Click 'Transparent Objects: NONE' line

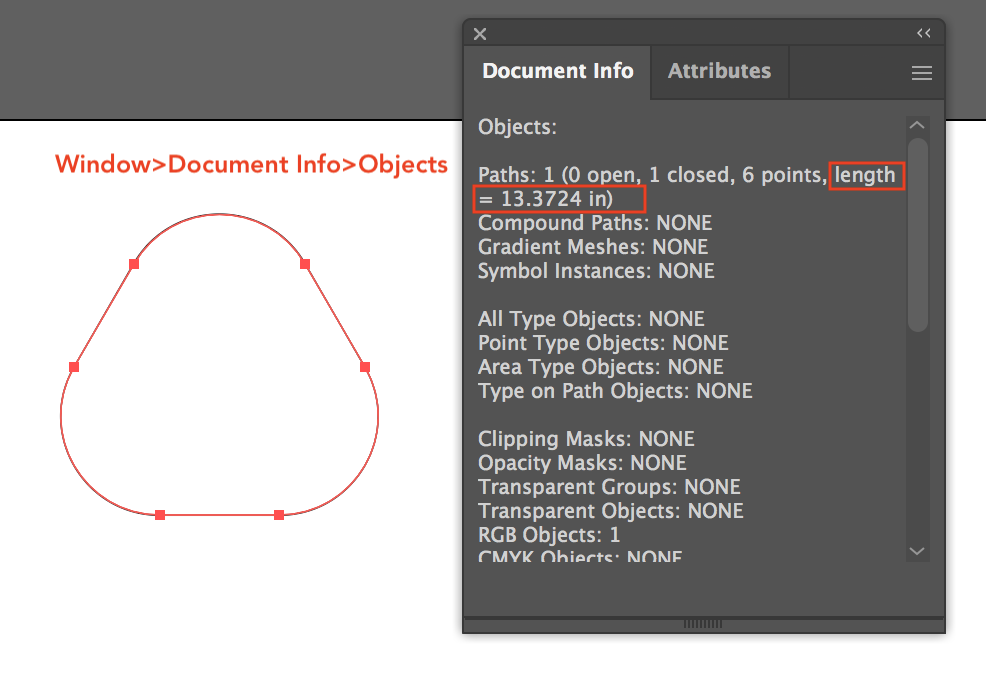pos(611,511)
